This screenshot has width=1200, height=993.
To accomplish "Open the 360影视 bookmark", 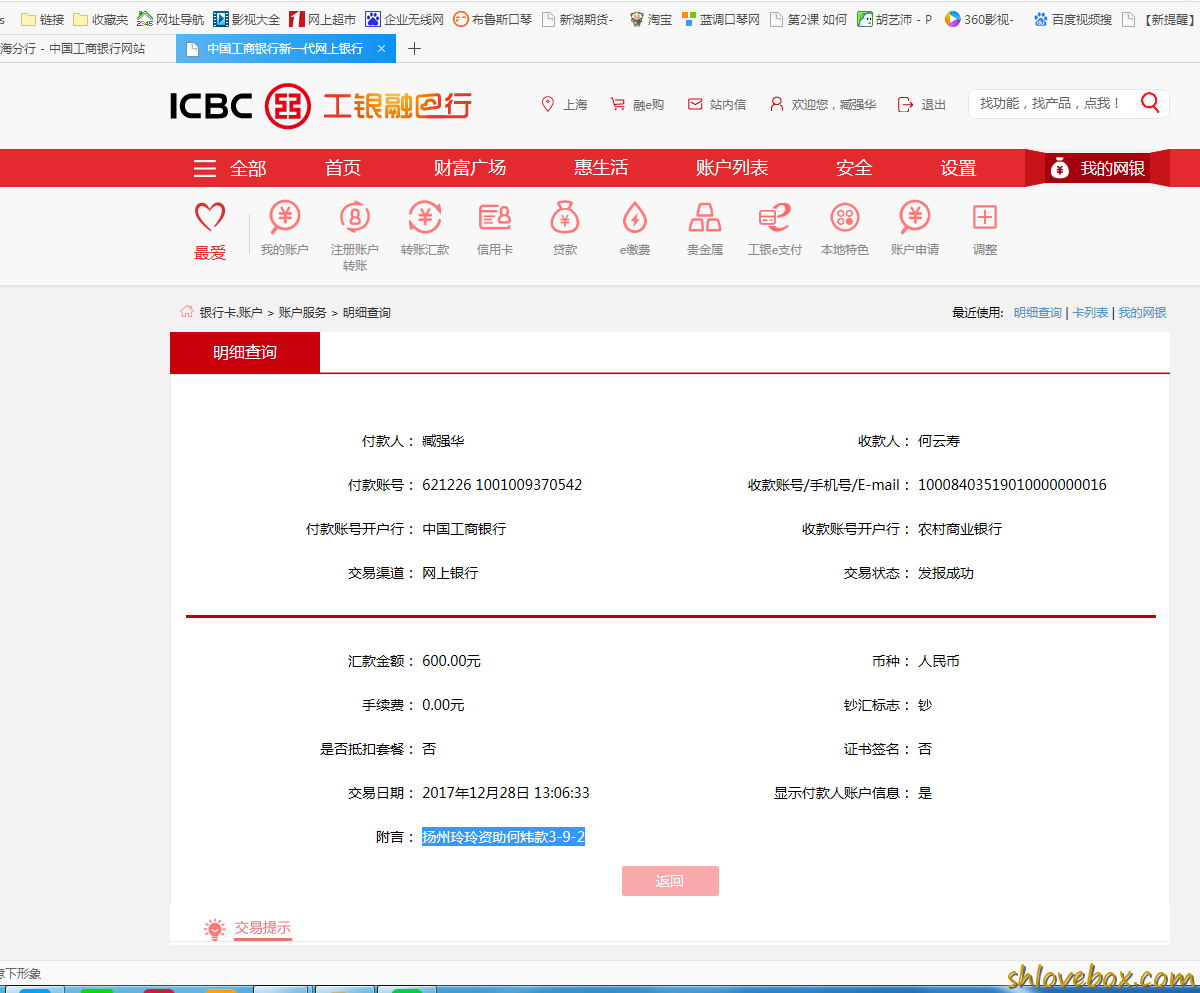I will point(979,19).
